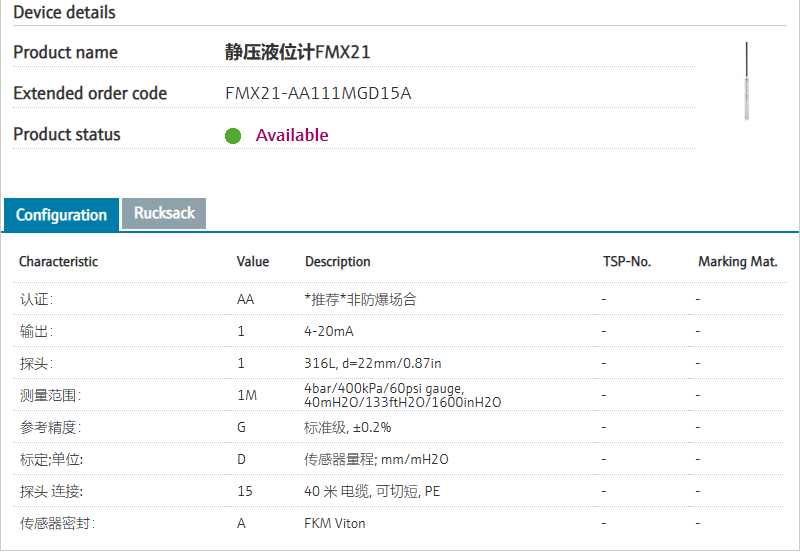The width and height of the screenshot is (800, 554).
Task: Click the Available product status text
Action: point(292,135)
